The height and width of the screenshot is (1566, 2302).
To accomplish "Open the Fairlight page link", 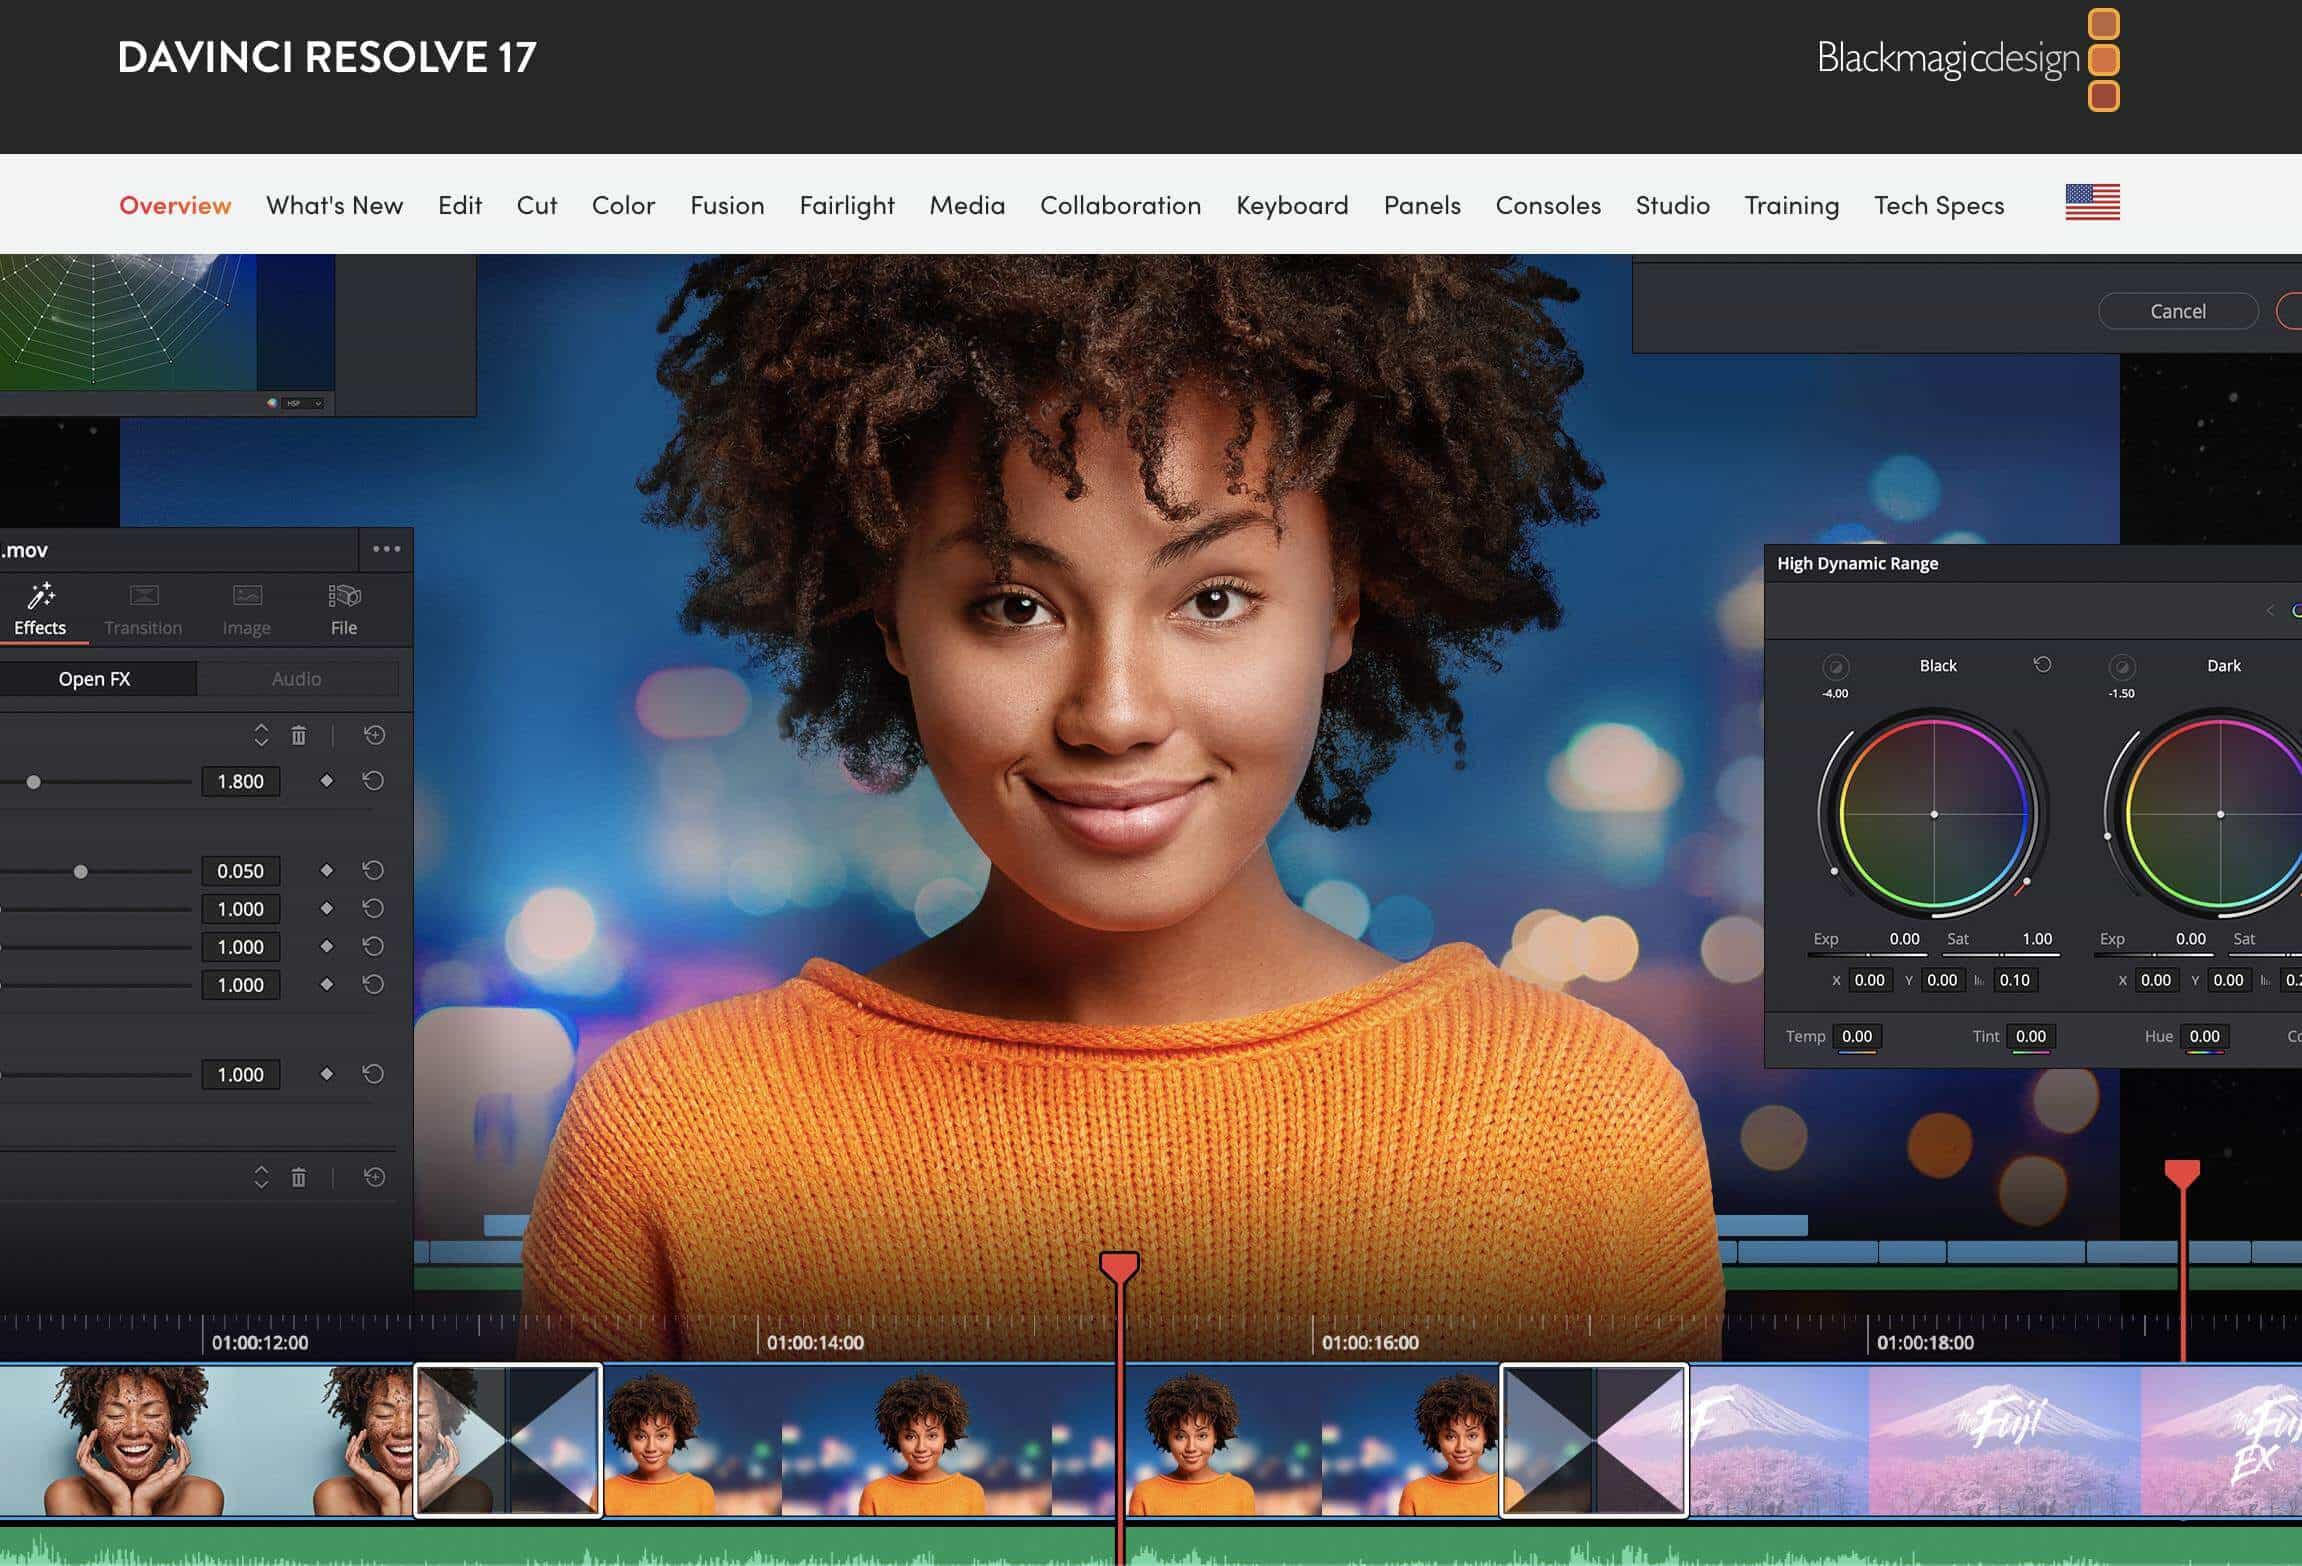I will (x=847, y=205).
